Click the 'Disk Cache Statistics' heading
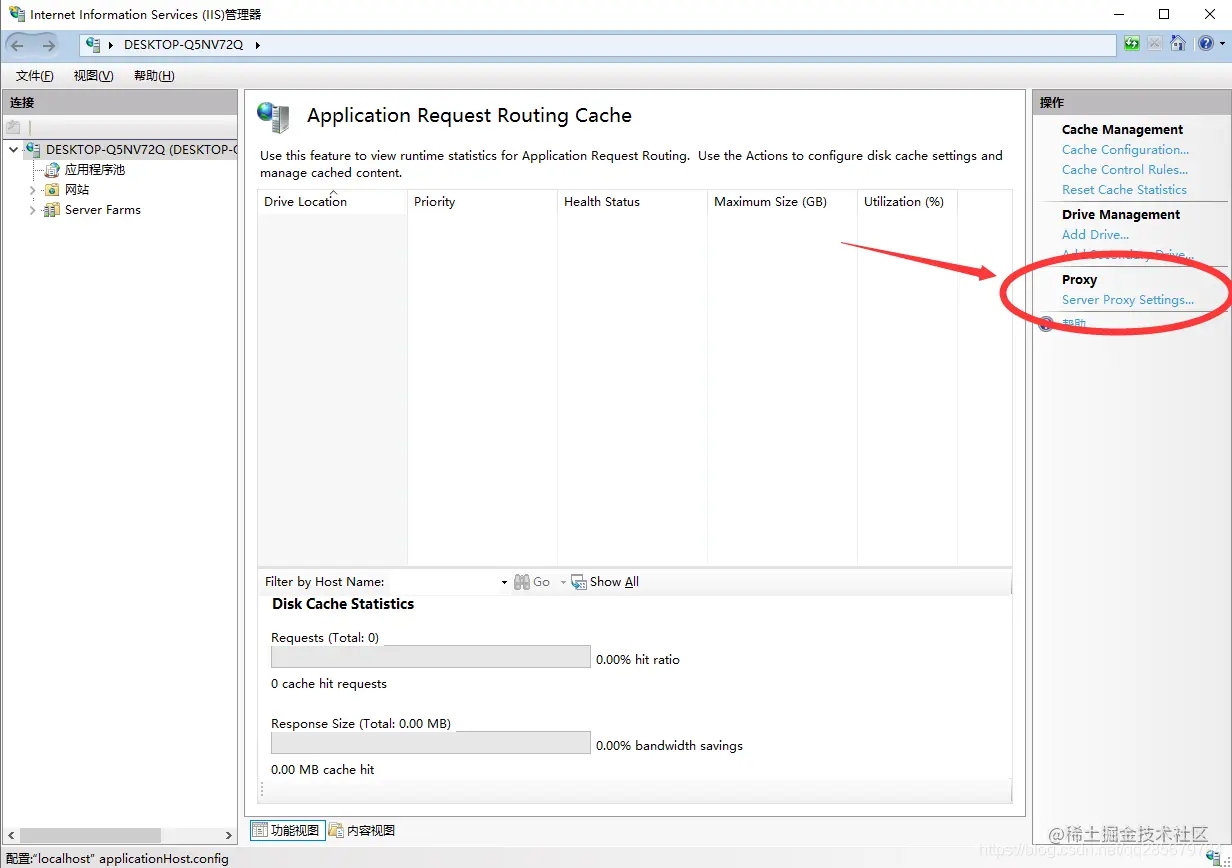Image resolution: width=1232 pixels, height=868 pixels. 343,604
